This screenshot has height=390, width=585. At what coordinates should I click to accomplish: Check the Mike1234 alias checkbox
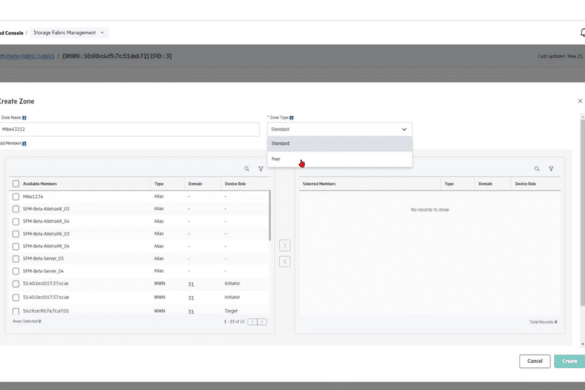pos(16,196)
